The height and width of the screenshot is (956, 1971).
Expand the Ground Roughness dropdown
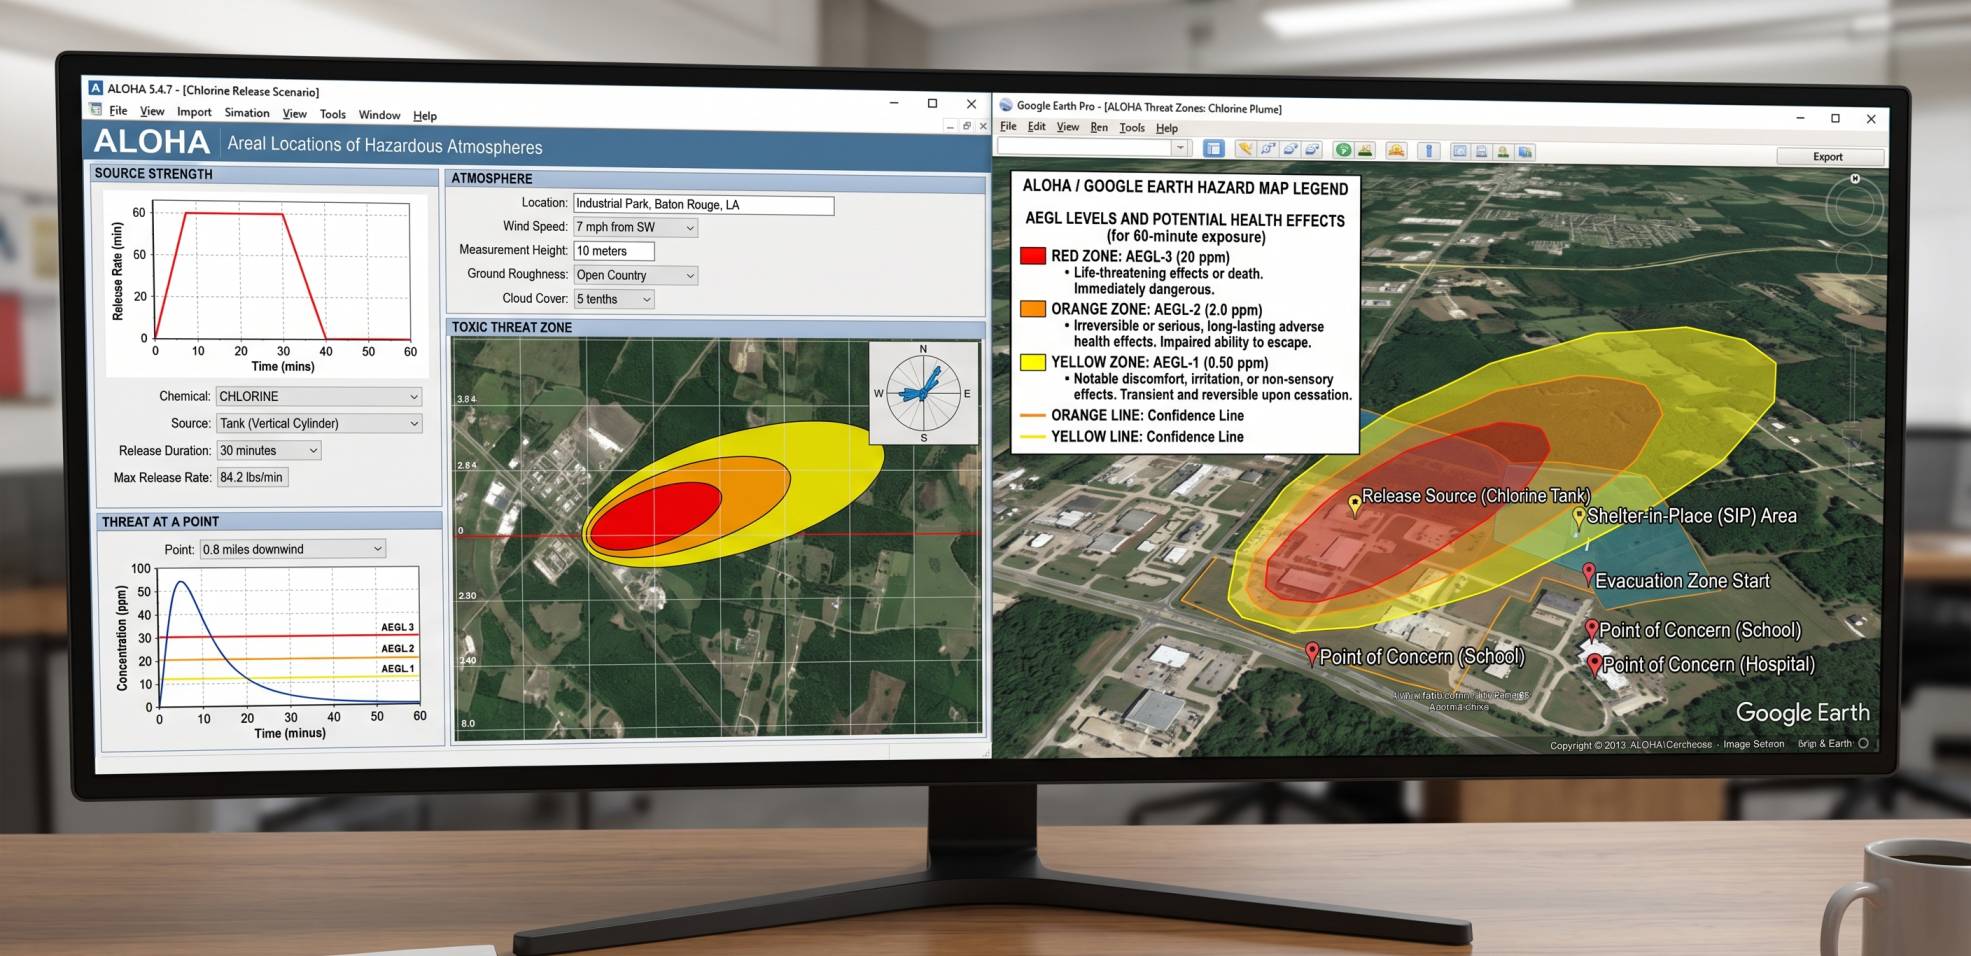[x=635, y=275]
